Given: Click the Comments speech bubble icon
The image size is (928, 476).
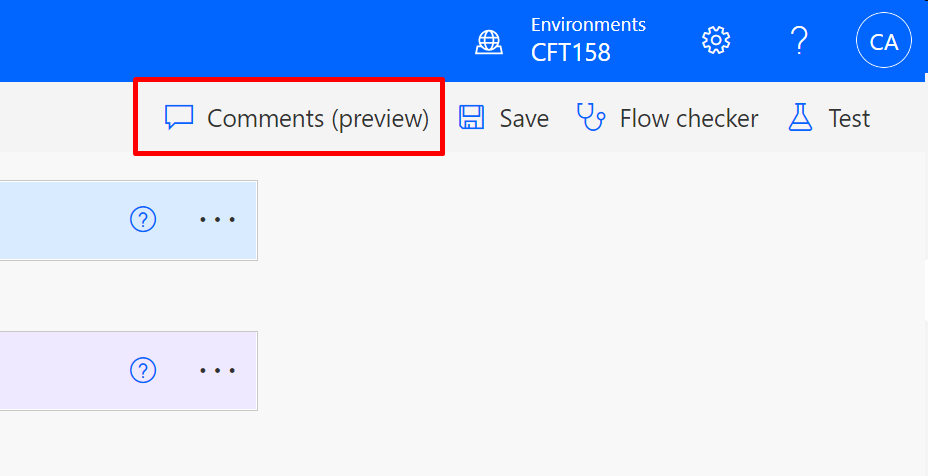Looking at the screenshot, I should (x=179, y=118).
